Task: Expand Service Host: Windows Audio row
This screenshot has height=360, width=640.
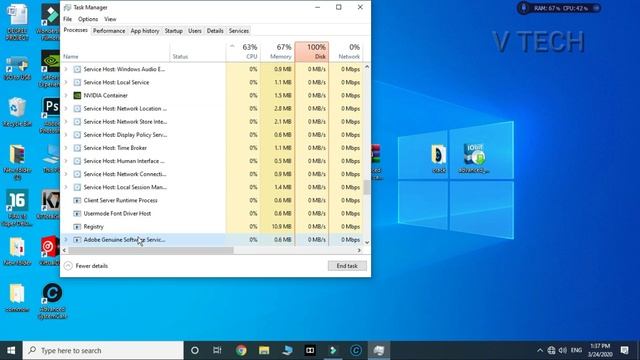Action: pyautogui.click(x=66, y=69)
